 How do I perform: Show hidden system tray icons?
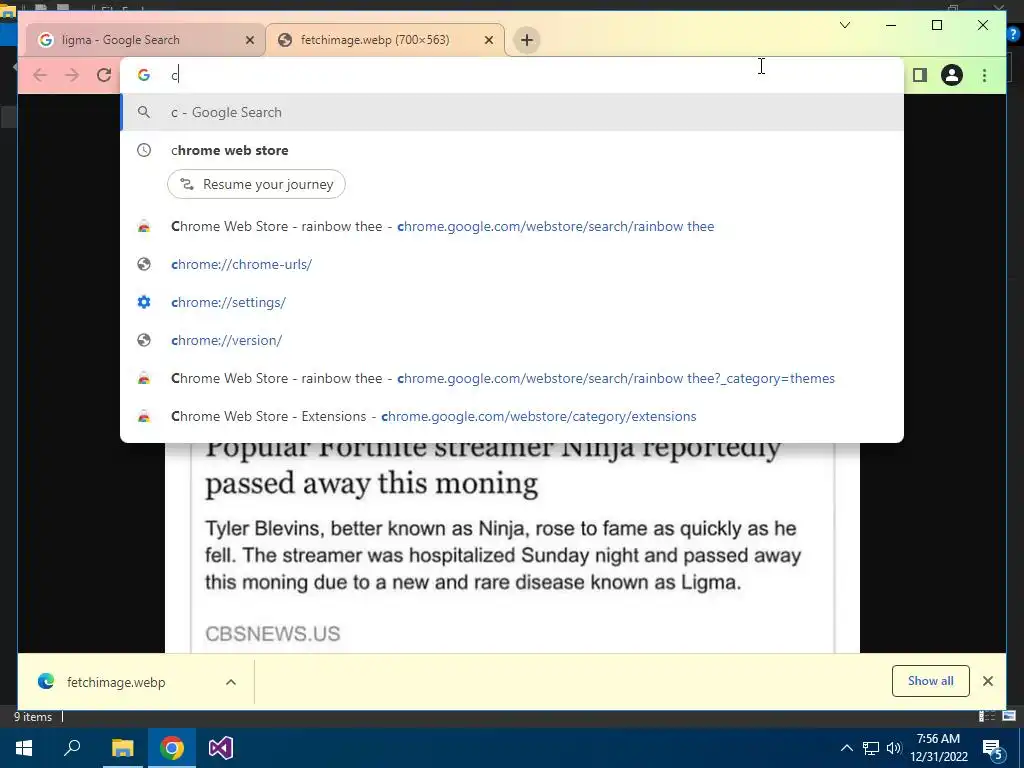[846, 748]
